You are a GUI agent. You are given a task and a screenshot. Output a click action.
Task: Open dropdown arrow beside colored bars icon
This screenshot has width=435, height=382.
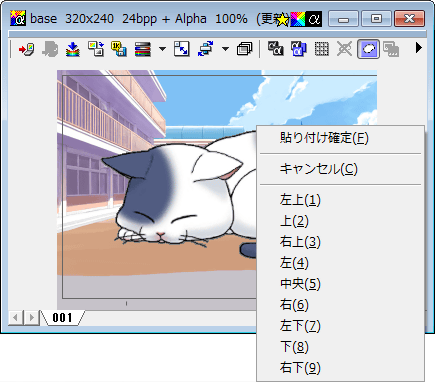[x=162, y=49]
